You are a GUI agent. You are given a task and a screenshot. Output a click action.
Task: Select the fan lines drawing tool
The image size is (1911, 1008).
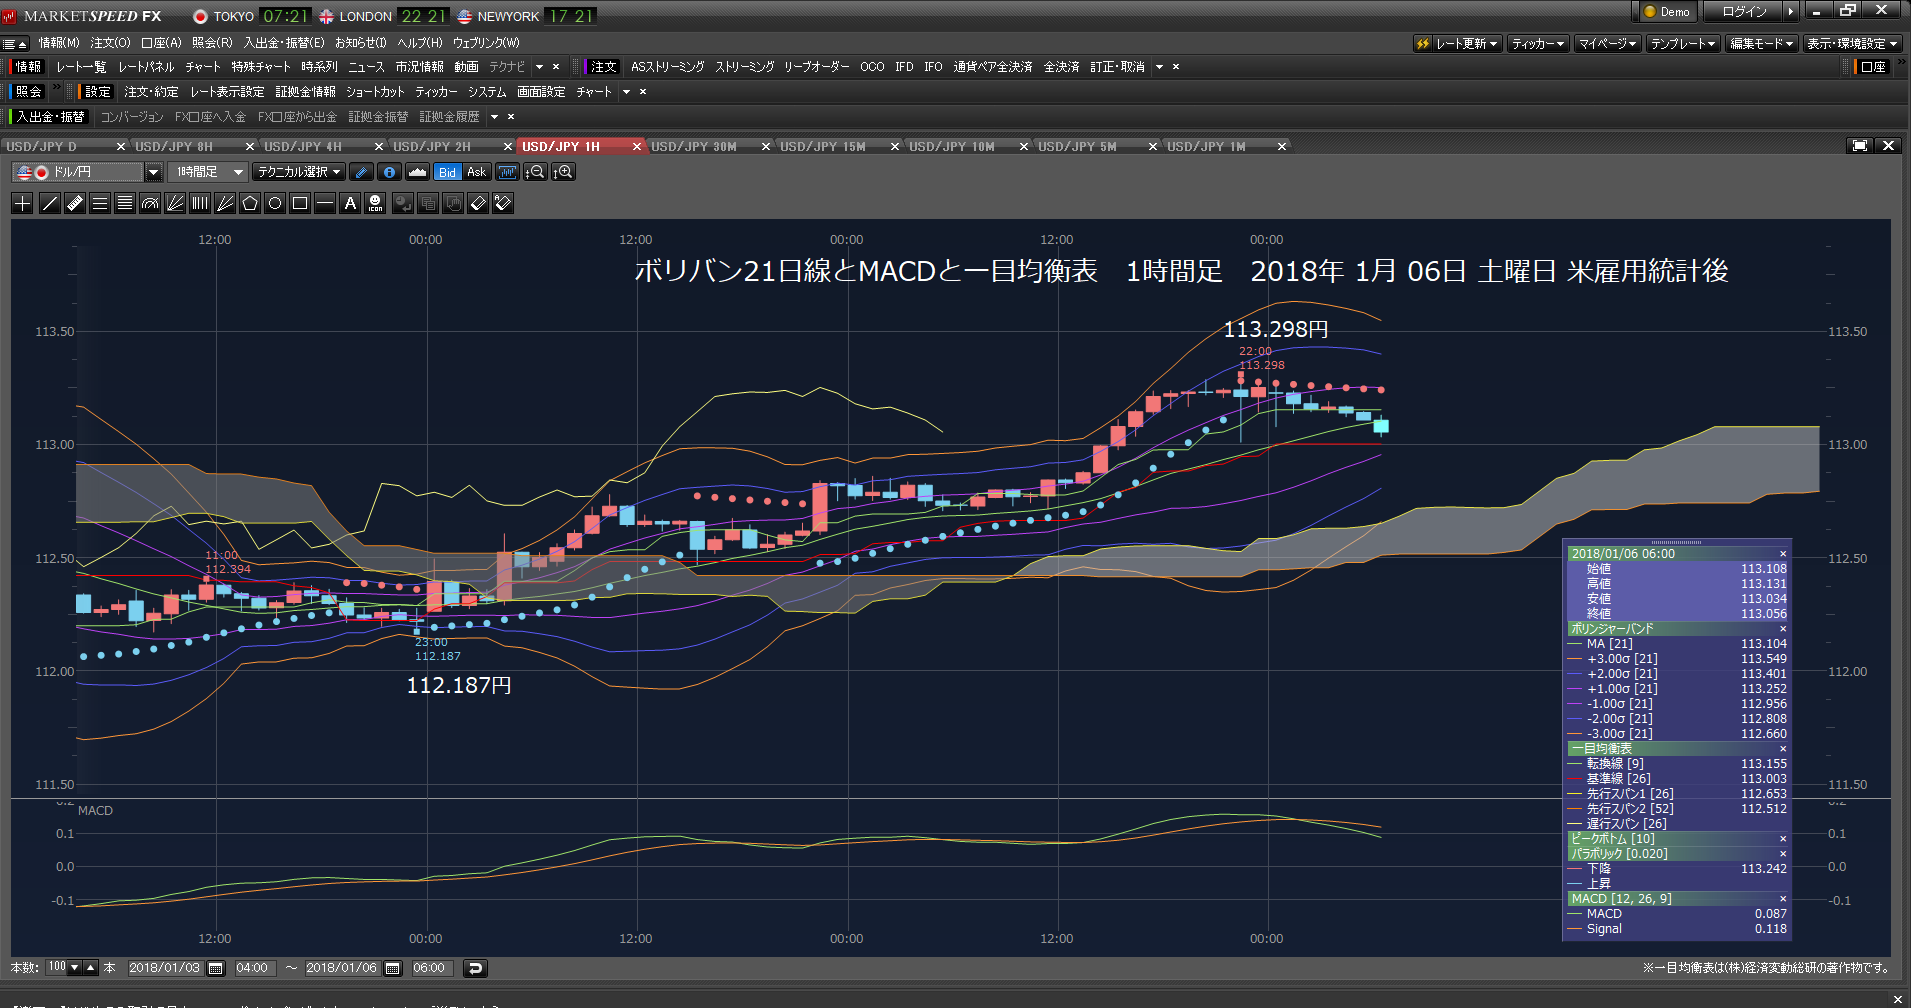coord(175,204)
